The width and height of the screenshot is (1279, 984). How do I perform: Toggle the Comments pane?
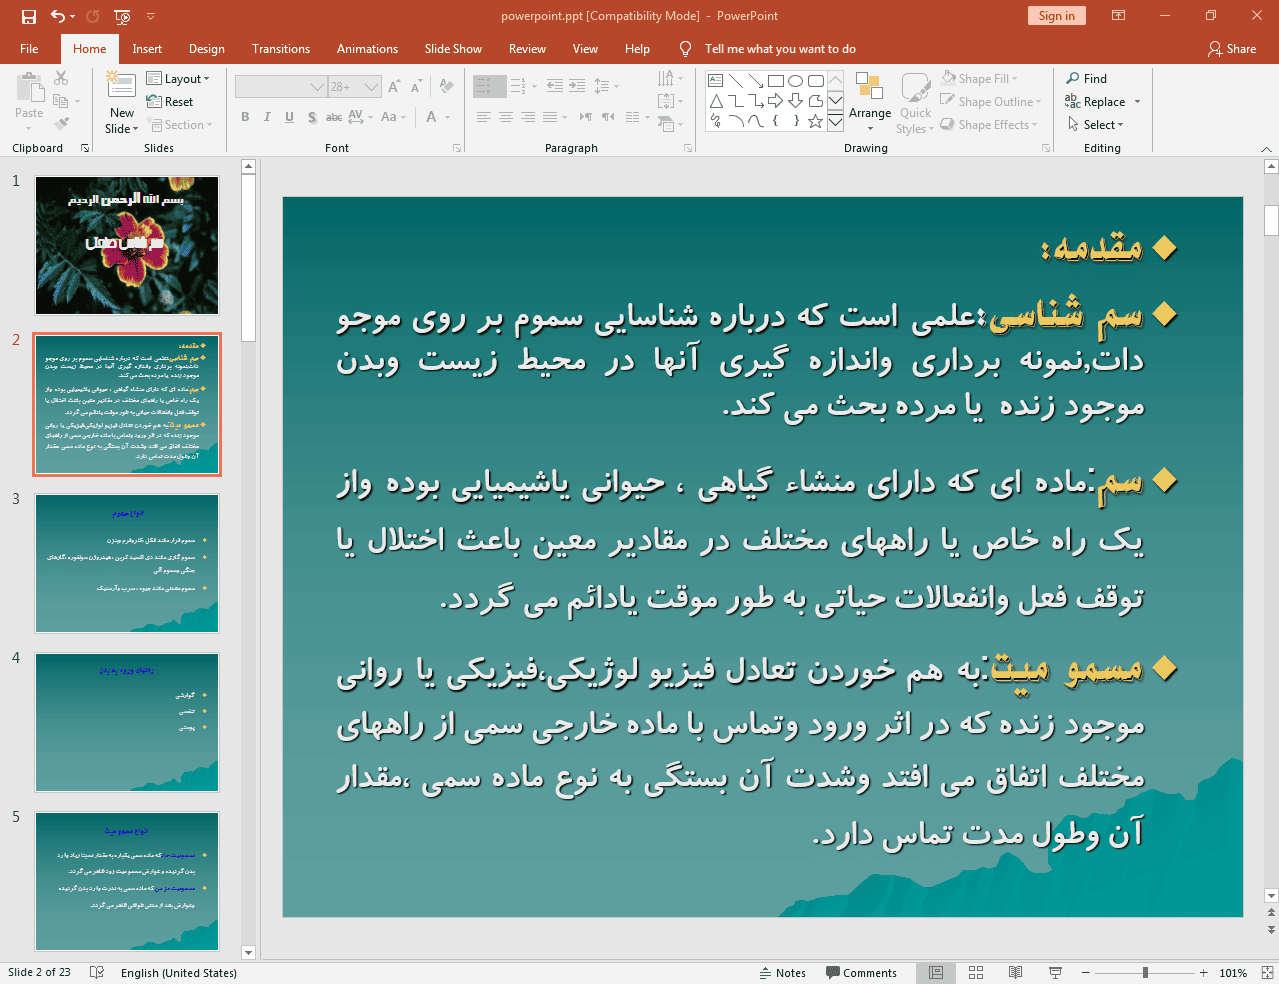[x=861, y=973]
